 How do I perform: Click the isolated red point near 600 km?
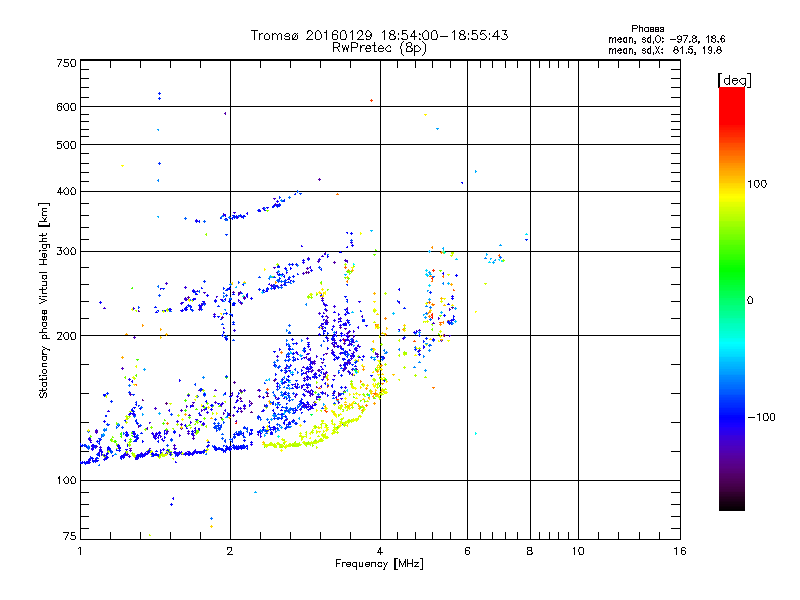(x=371, y=101)
